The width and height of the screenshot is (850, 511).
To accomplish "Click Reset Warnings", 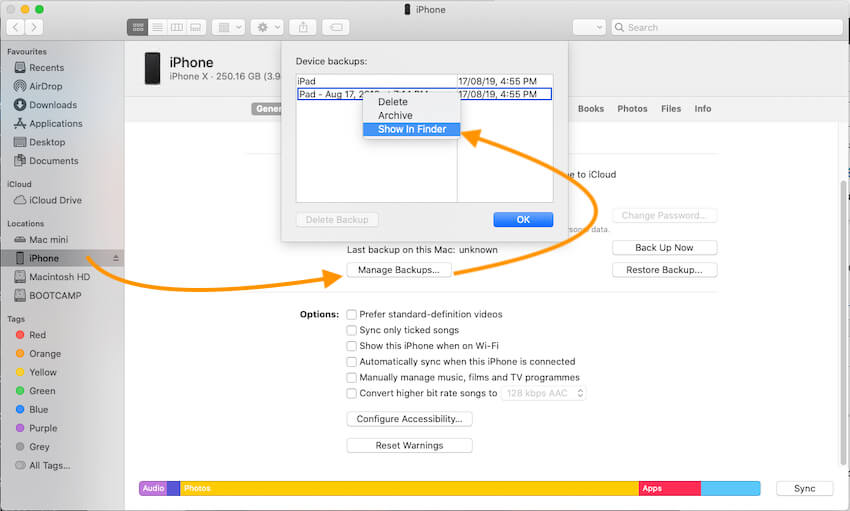I will (x=409, y=445).
